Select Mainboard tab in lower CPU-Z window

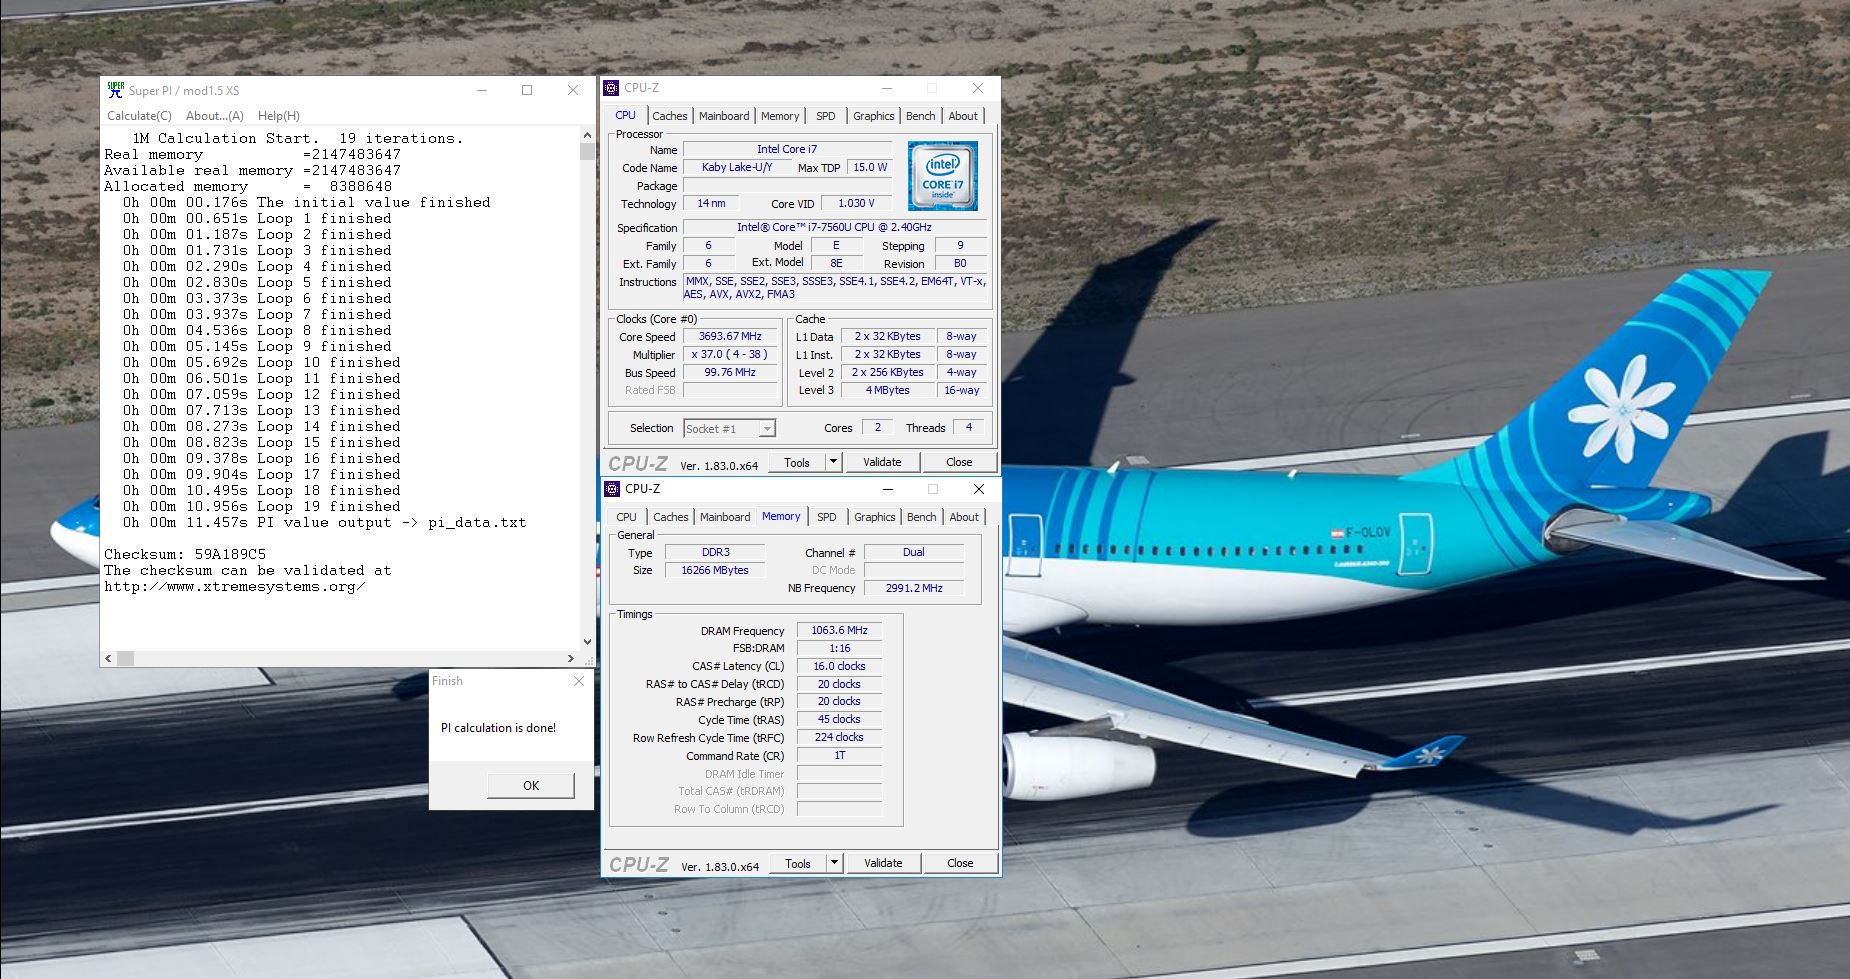725,517
